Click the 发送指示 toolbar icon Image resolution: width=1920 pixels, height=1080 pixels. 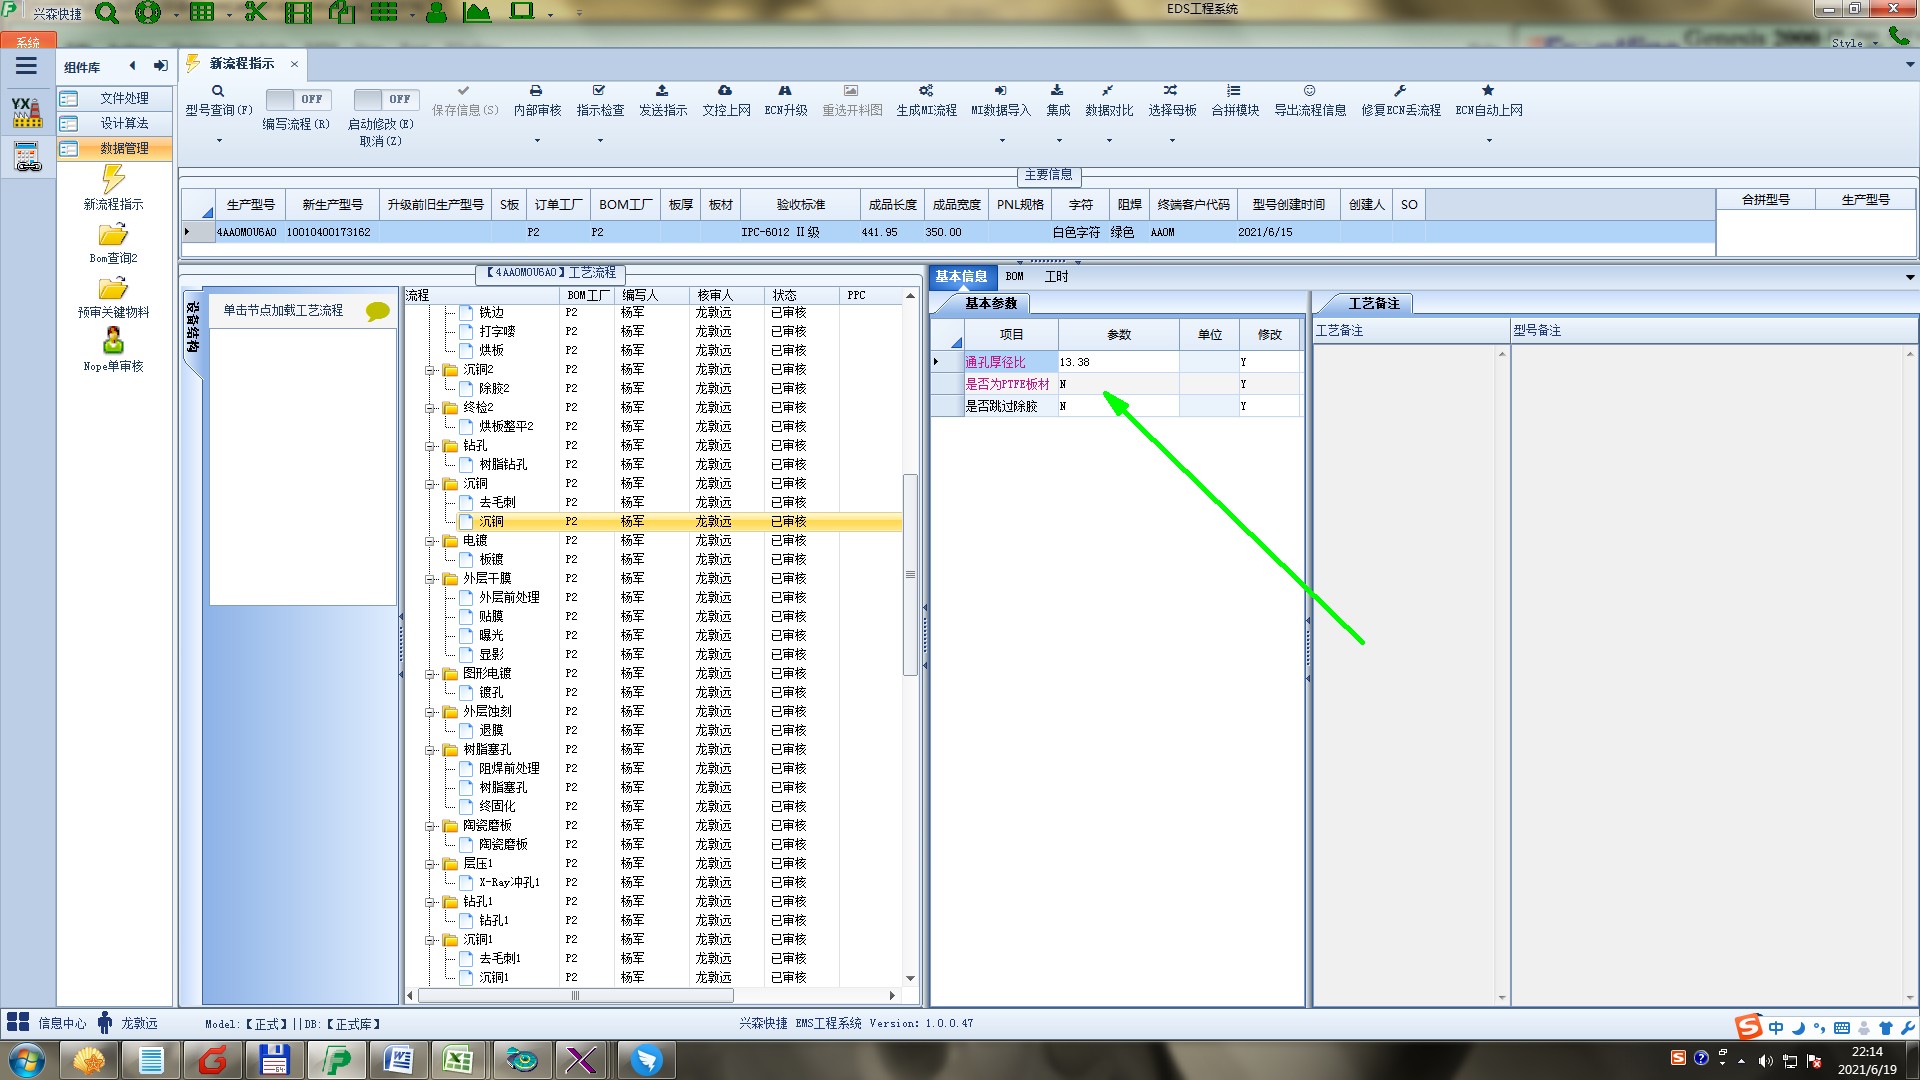coord(662,91)
